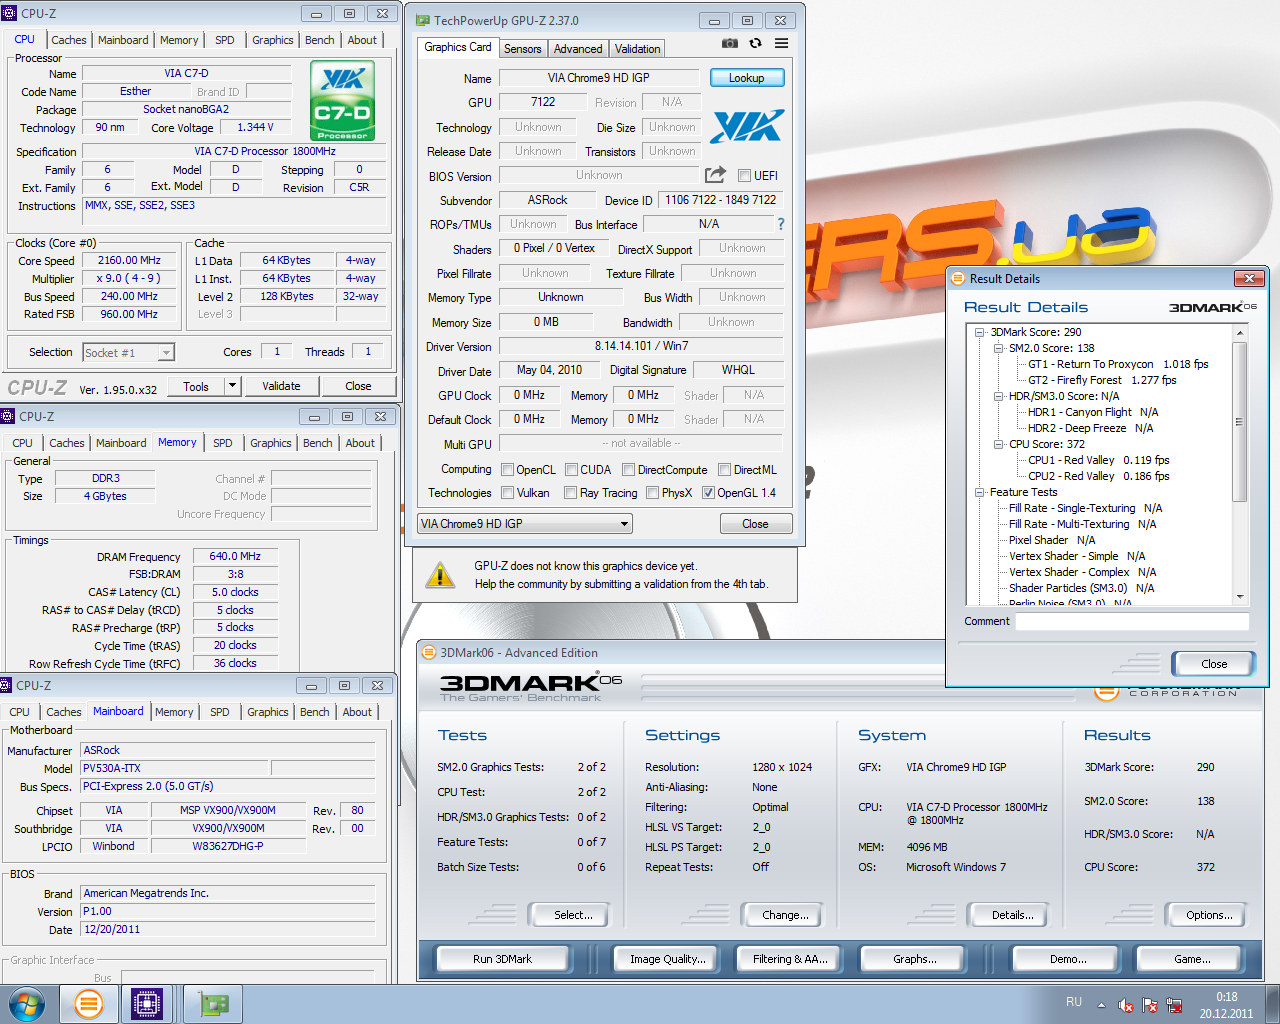Click the Result Details window title icon

click(957, 278)
